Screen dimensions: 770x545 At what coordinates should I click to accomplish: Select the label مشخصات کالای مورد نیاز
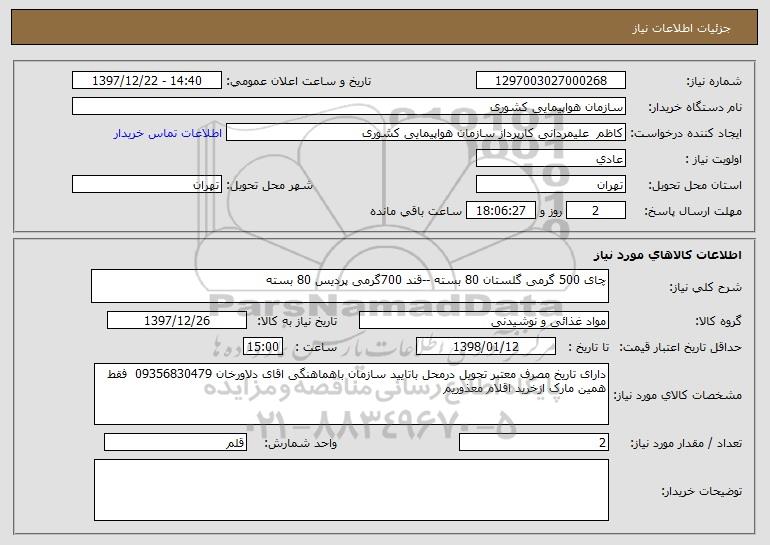point(678,396)
